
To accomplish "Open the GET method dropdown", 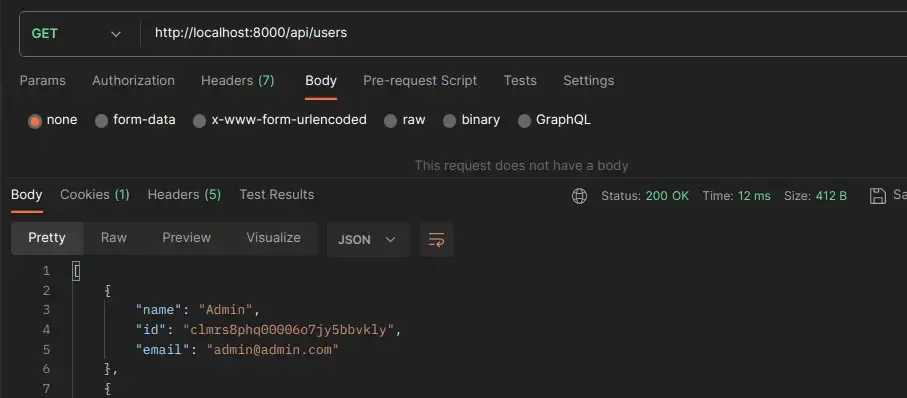I will 76,34.
